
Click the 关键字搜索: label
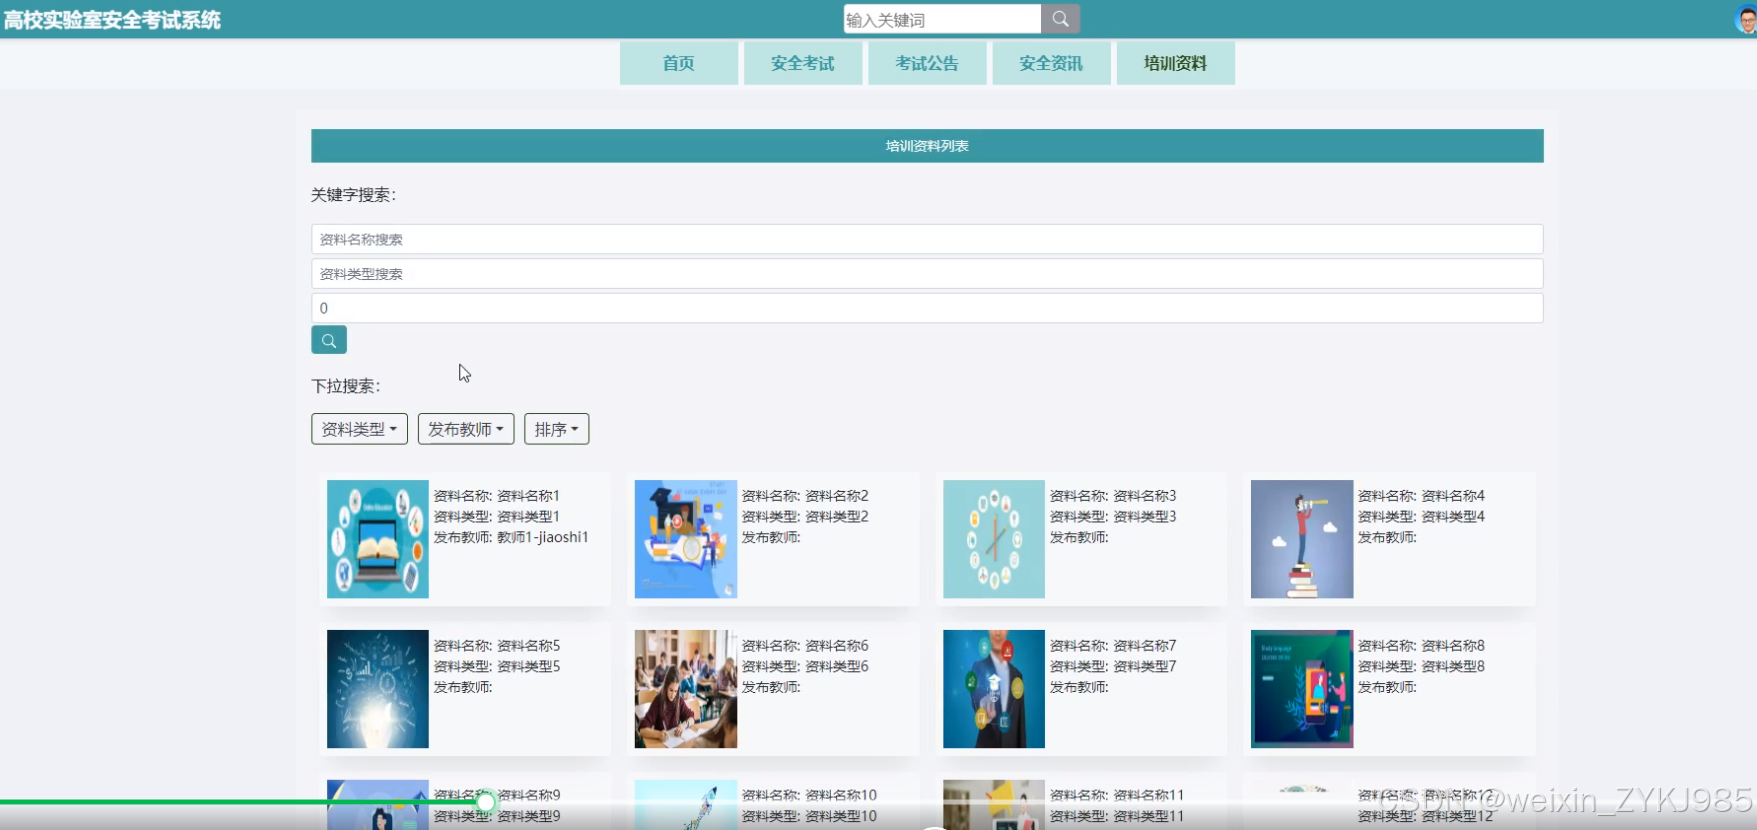tap(353, 195)
